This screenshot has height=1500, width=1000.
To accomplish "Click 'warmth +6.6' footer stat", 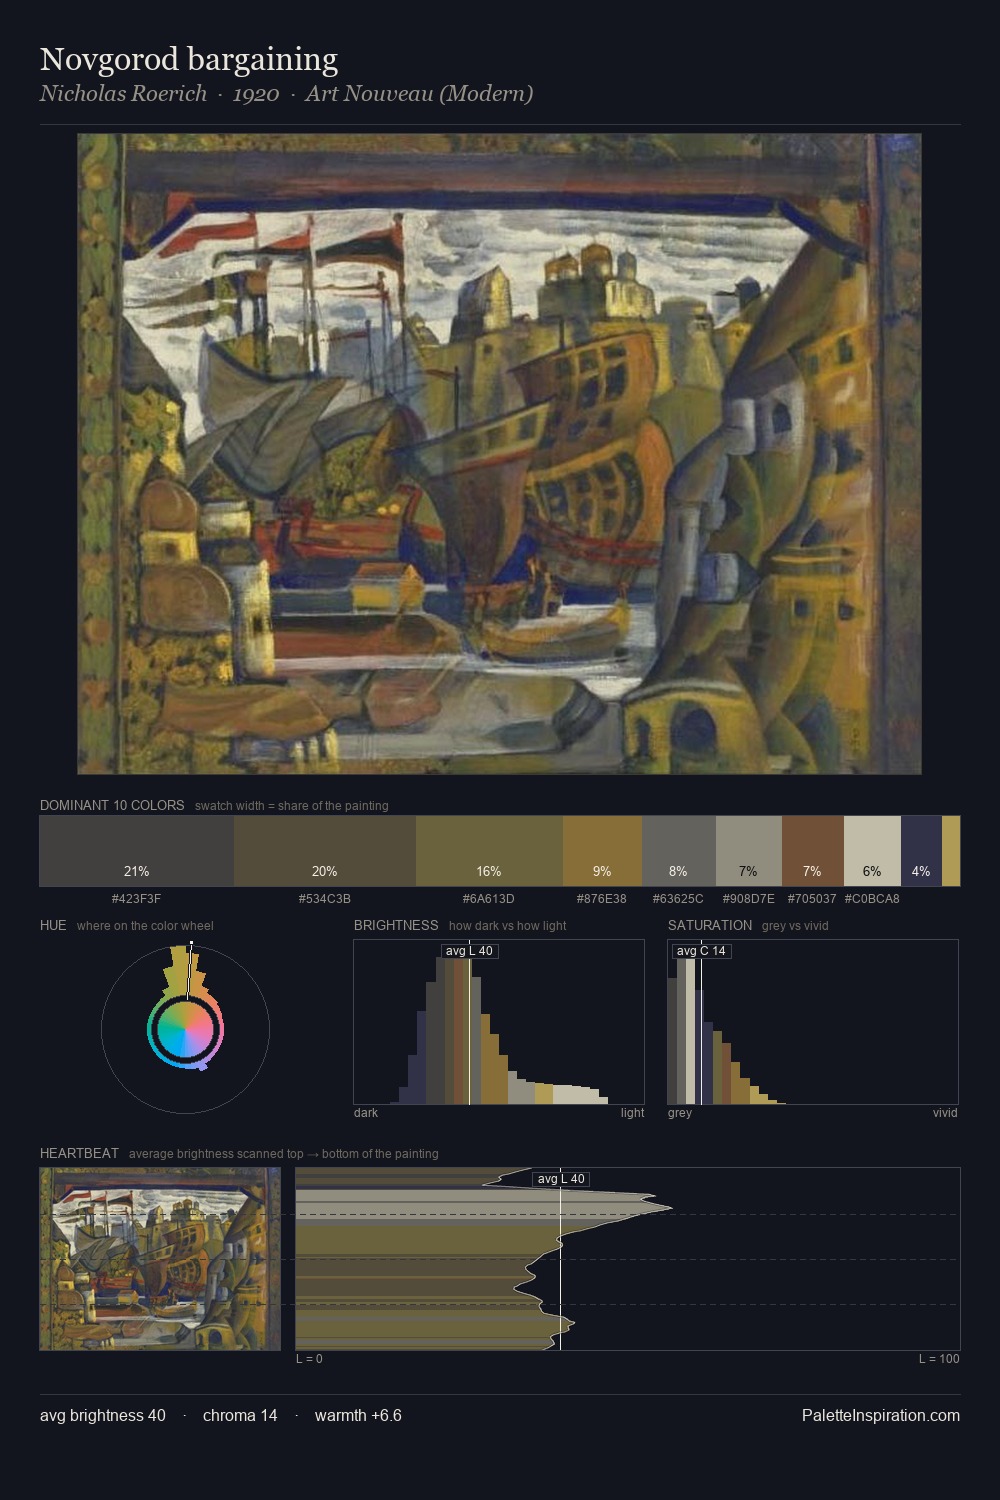I will coord(358,1416).
